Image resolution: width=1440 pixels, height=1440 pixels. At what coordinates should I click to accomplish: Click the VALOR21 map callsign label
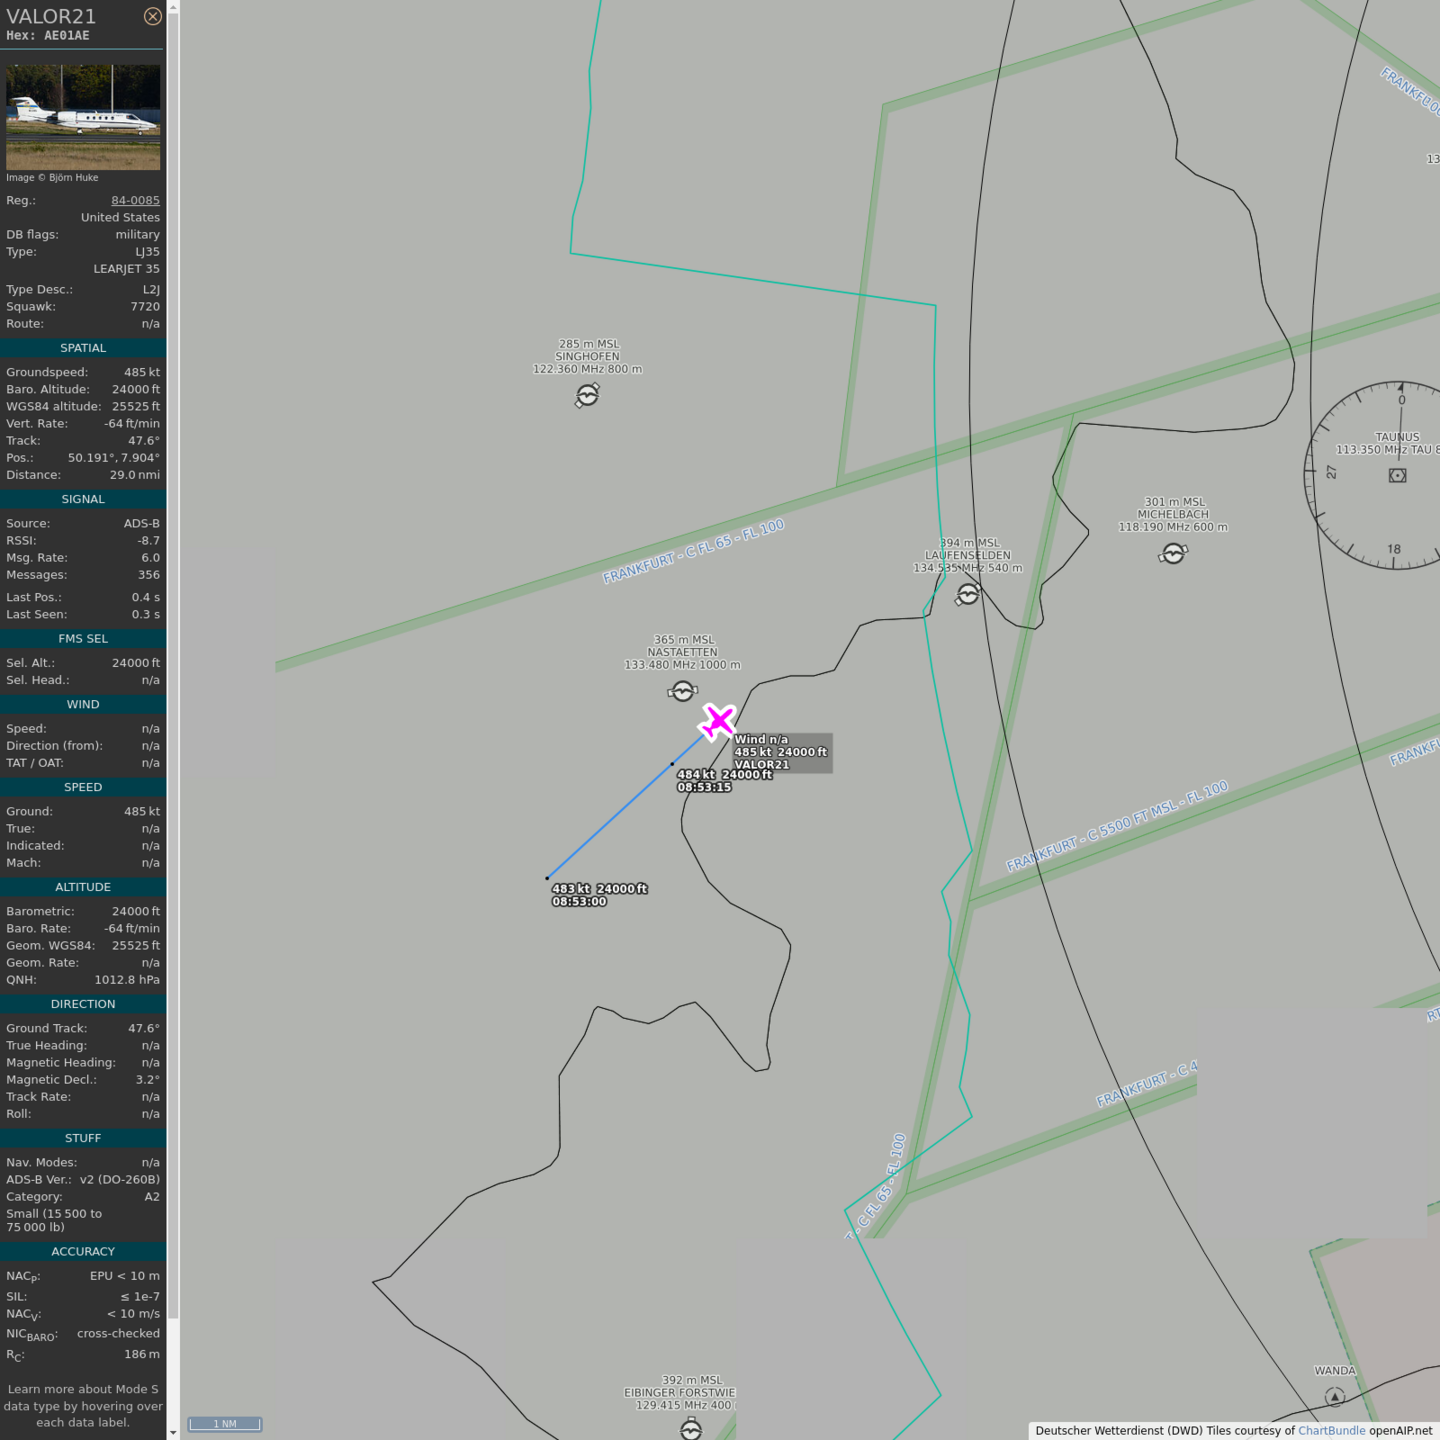(x=761, y=765)
